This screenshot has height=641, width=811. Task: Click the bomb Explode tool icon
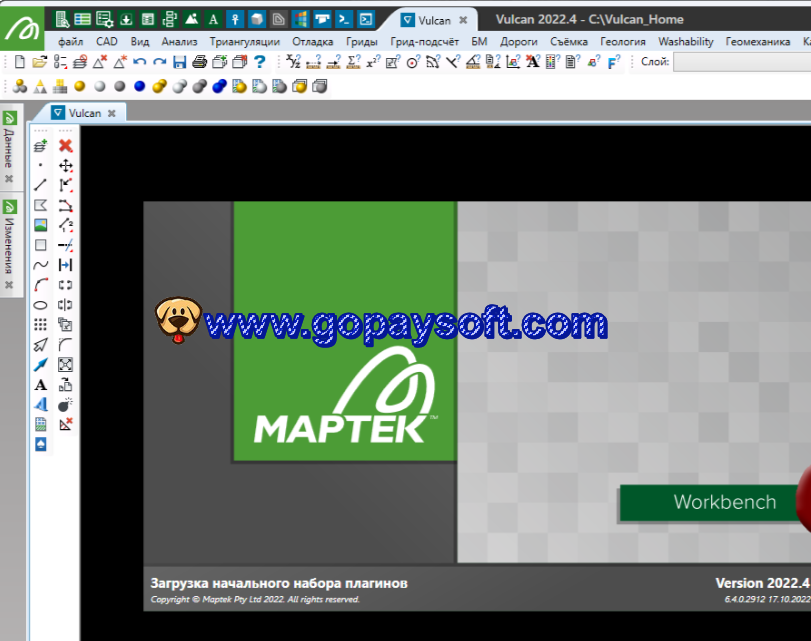65,405
